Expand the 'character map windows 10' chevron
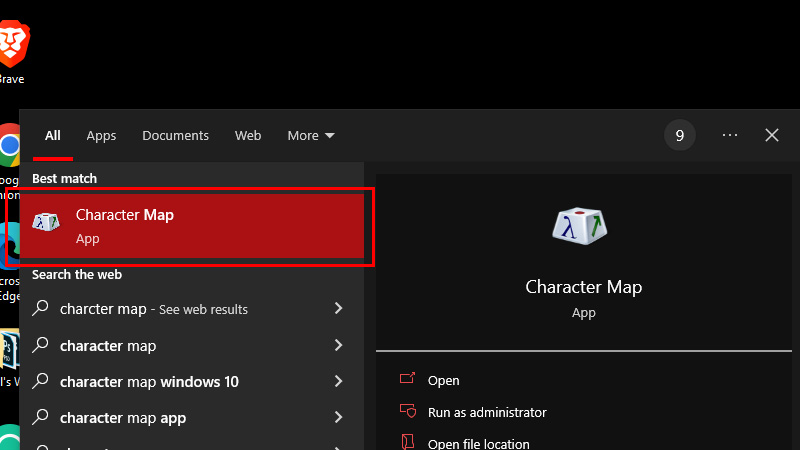Viewport: 800px width, 450px height. (338, 381)
